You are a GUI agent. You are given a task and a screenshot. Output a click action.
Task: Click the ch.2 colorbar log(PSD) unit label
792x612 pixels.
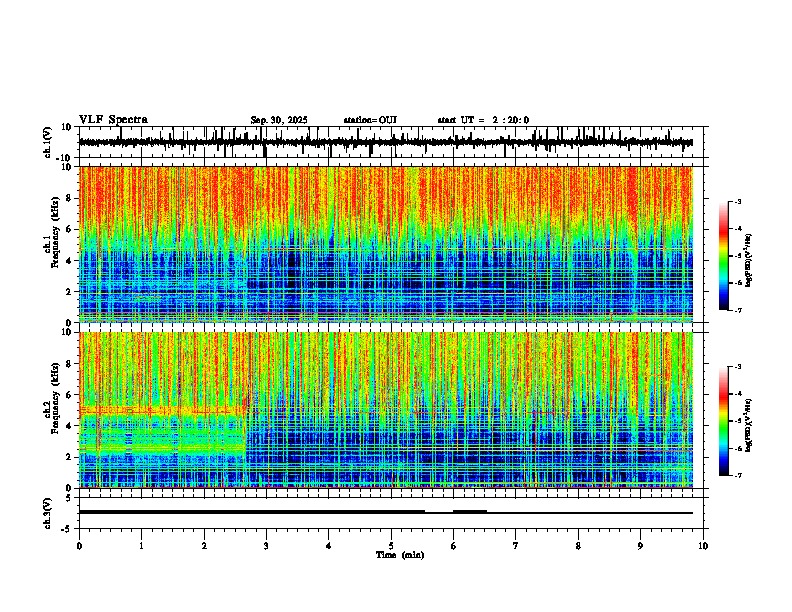749,425
